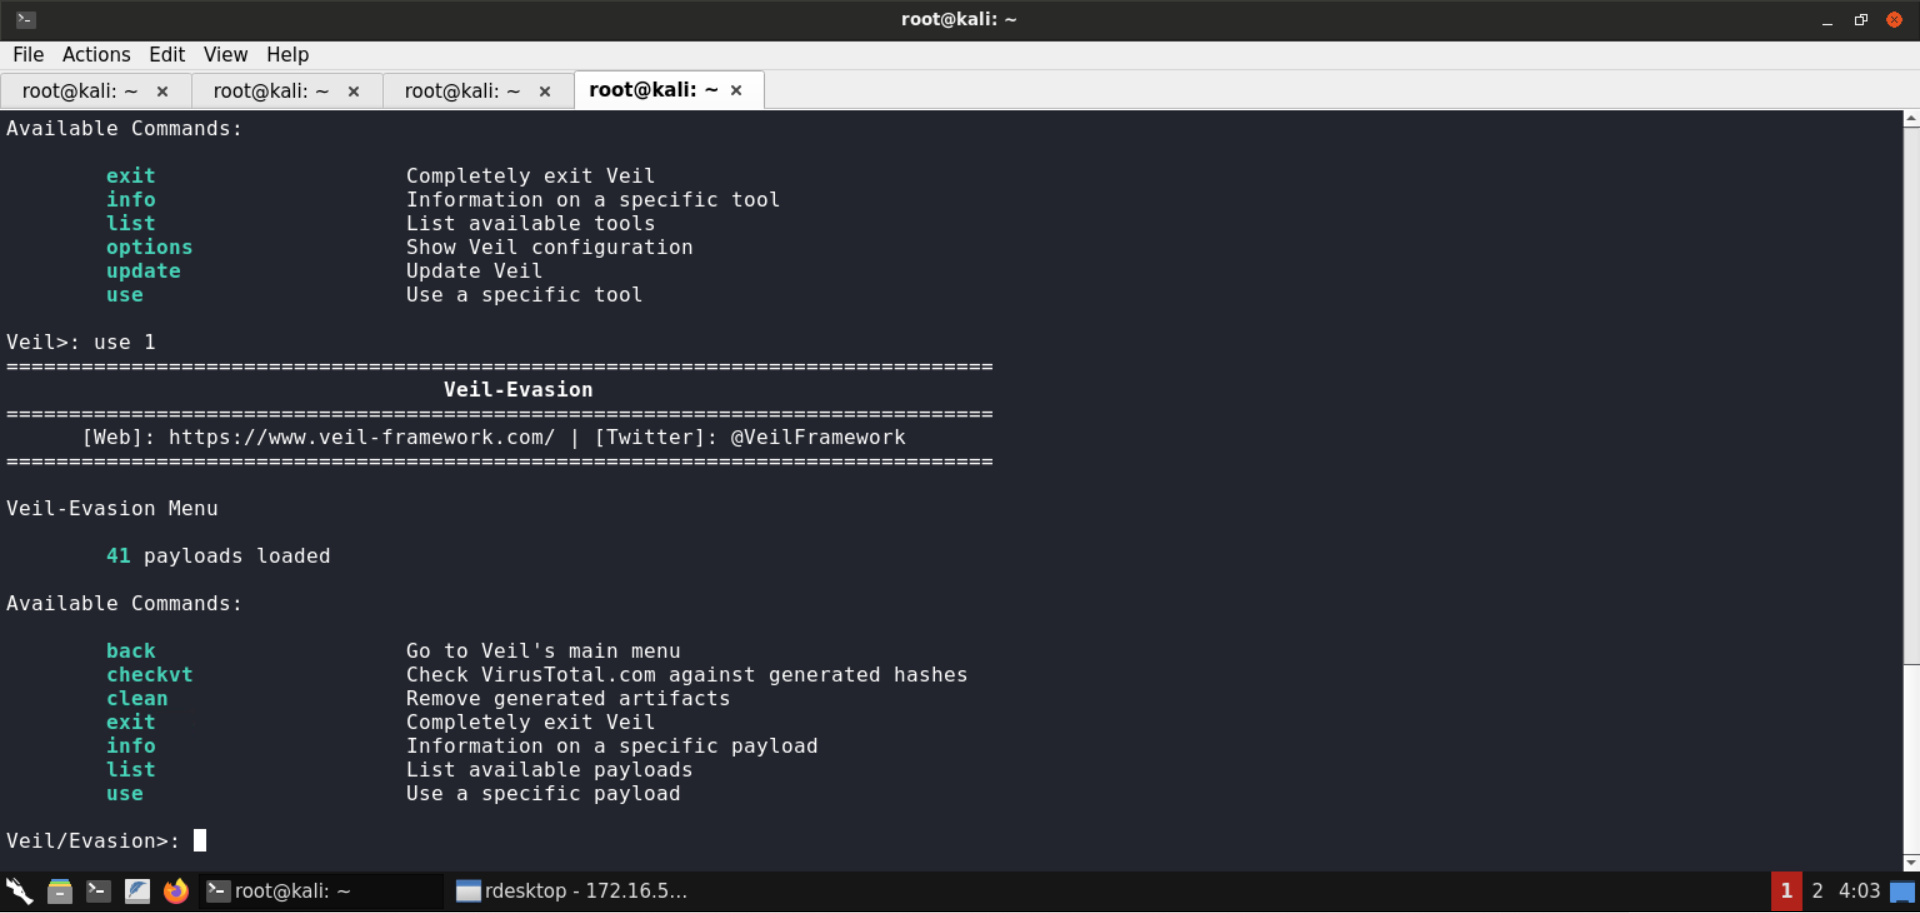
Task: Open the File menu
Action: (28, 54)
